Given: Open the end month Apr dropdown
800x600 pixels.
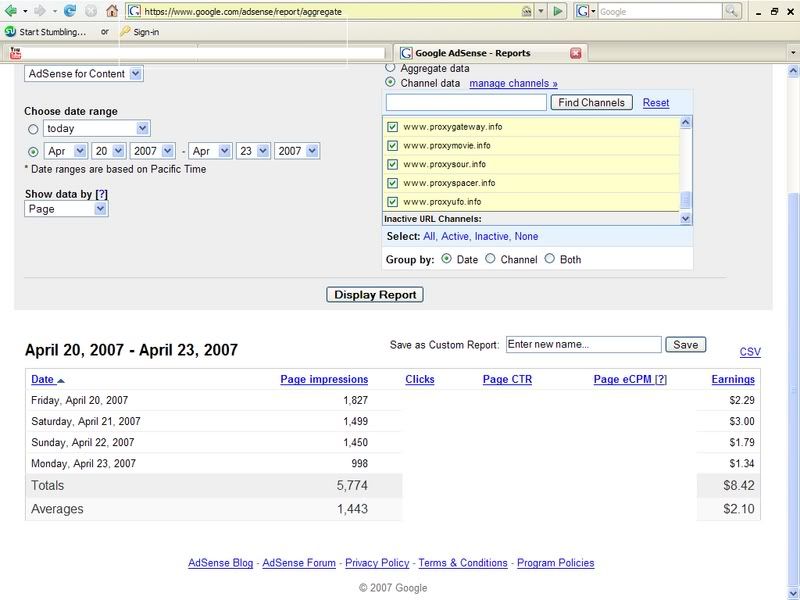Looking at the screenshot, I should (210, 151).
